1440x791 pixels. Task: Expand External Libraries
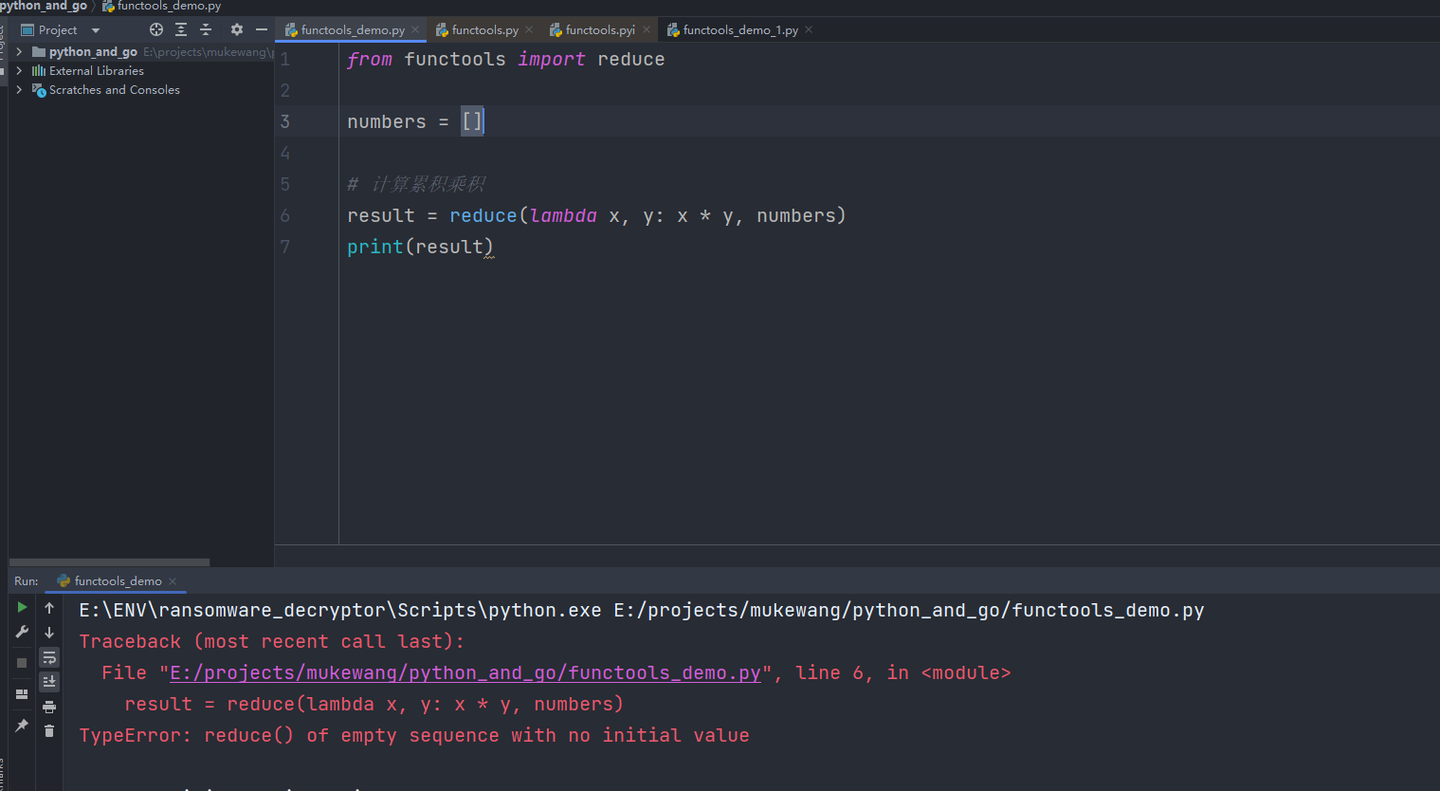tap(18, 70)
